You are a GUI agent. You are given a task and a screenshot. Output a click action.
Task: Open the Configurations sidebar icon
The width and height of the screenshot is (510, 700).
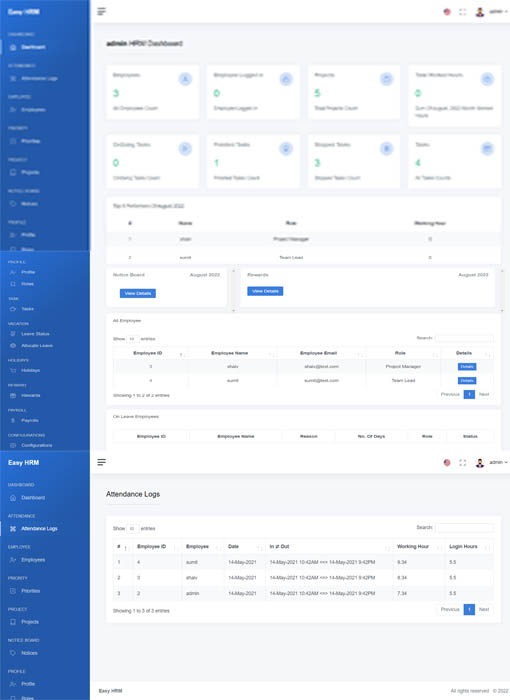coord(13,445)
